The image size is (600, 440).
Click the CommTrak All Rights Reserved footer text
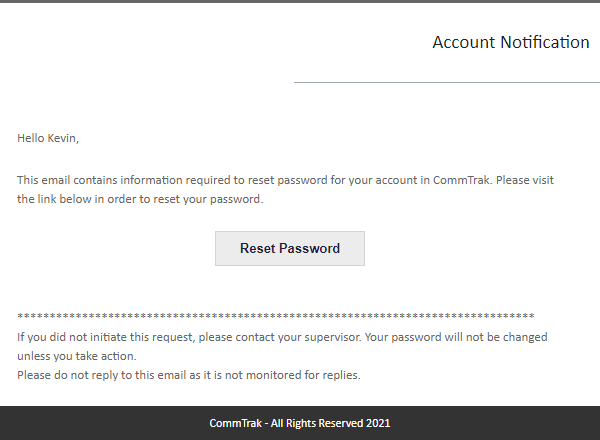tap(300, 423)
